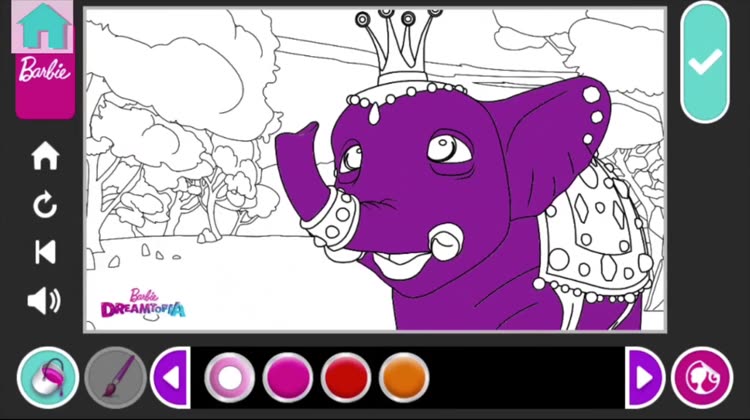Pick the white color swatch
The height and width of the screenshot is (420, 750).
pyautogui.click(x=230, y=377)
